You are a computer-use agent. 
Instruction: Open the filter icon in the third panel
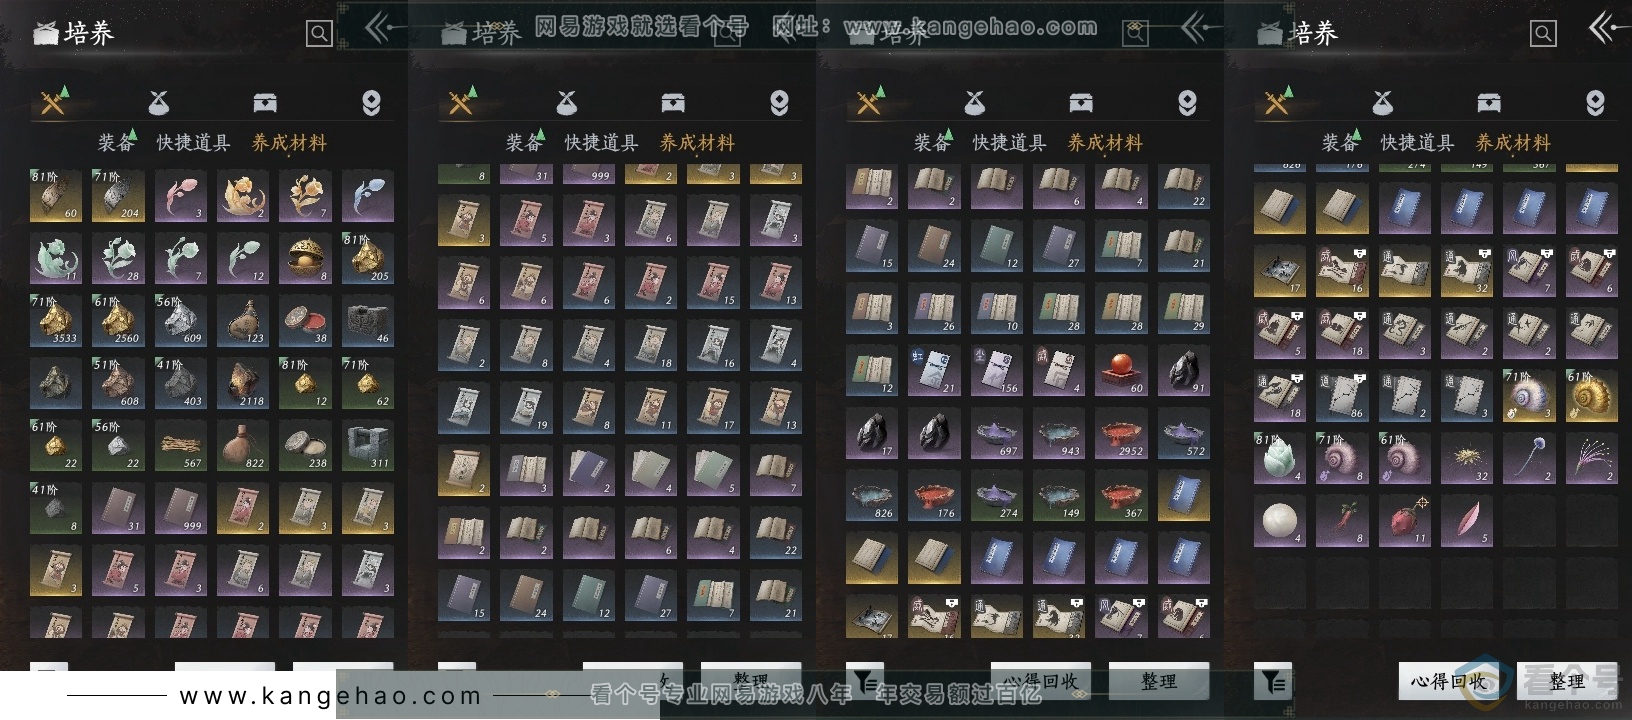coord(865,681)
